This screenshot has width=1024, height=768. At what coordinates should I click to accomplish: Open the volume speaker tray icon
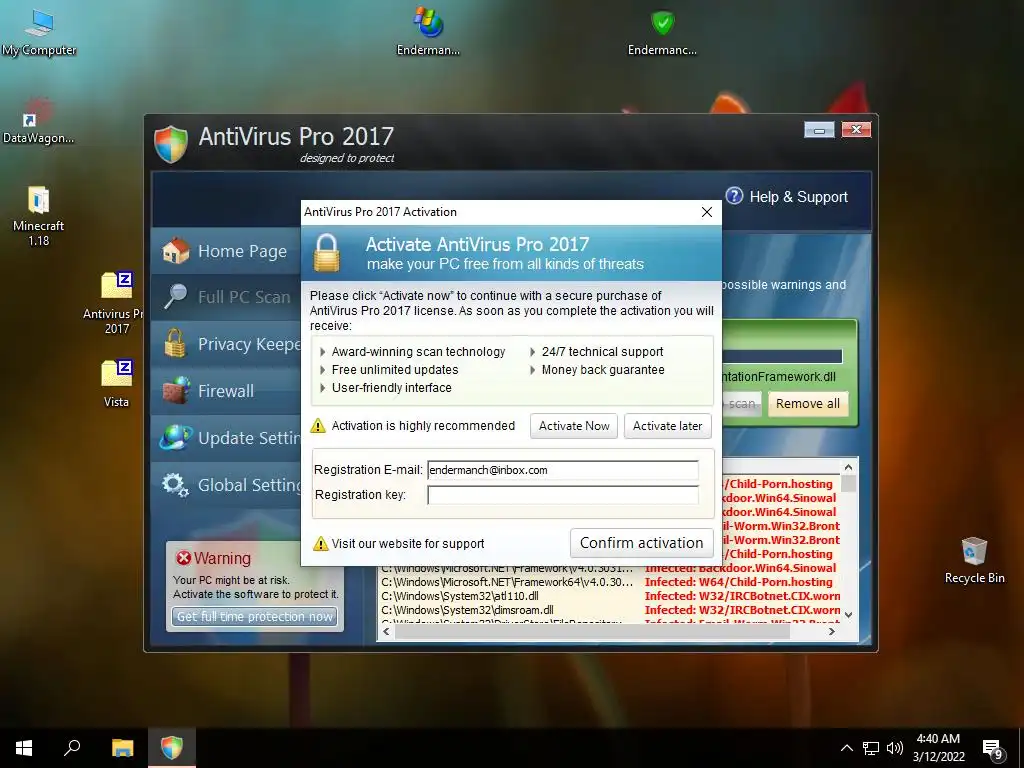(895, 748)
